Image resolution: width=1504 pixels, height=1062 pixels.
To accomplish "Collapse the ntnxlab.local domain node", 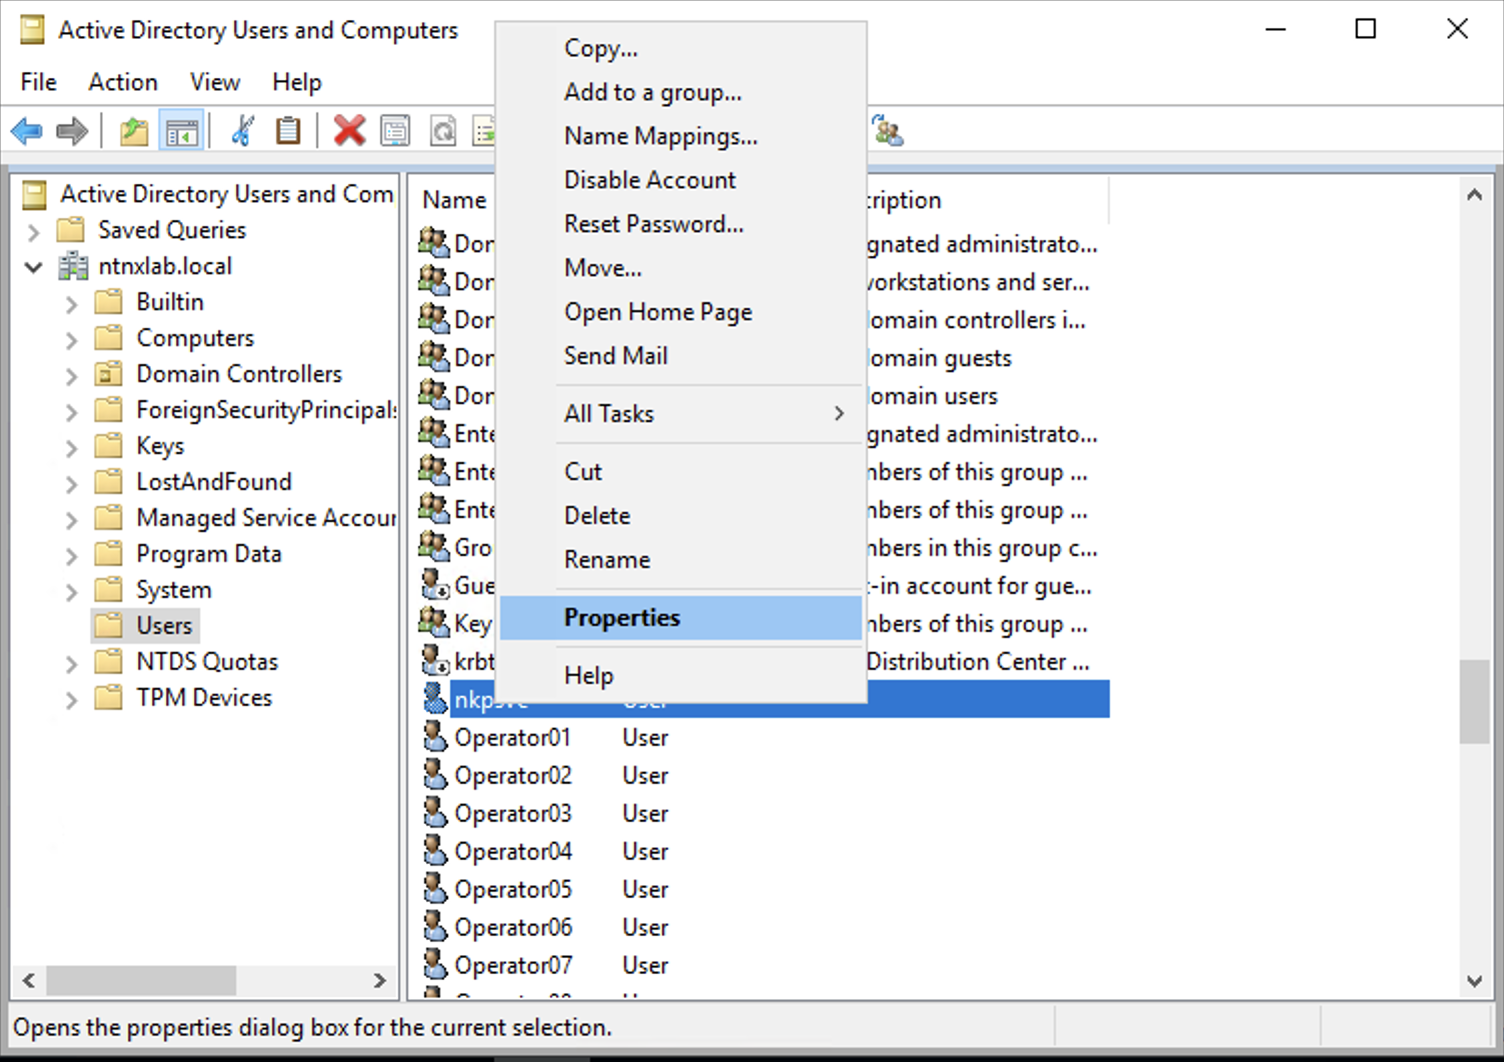I will click(x=34, y=268).
